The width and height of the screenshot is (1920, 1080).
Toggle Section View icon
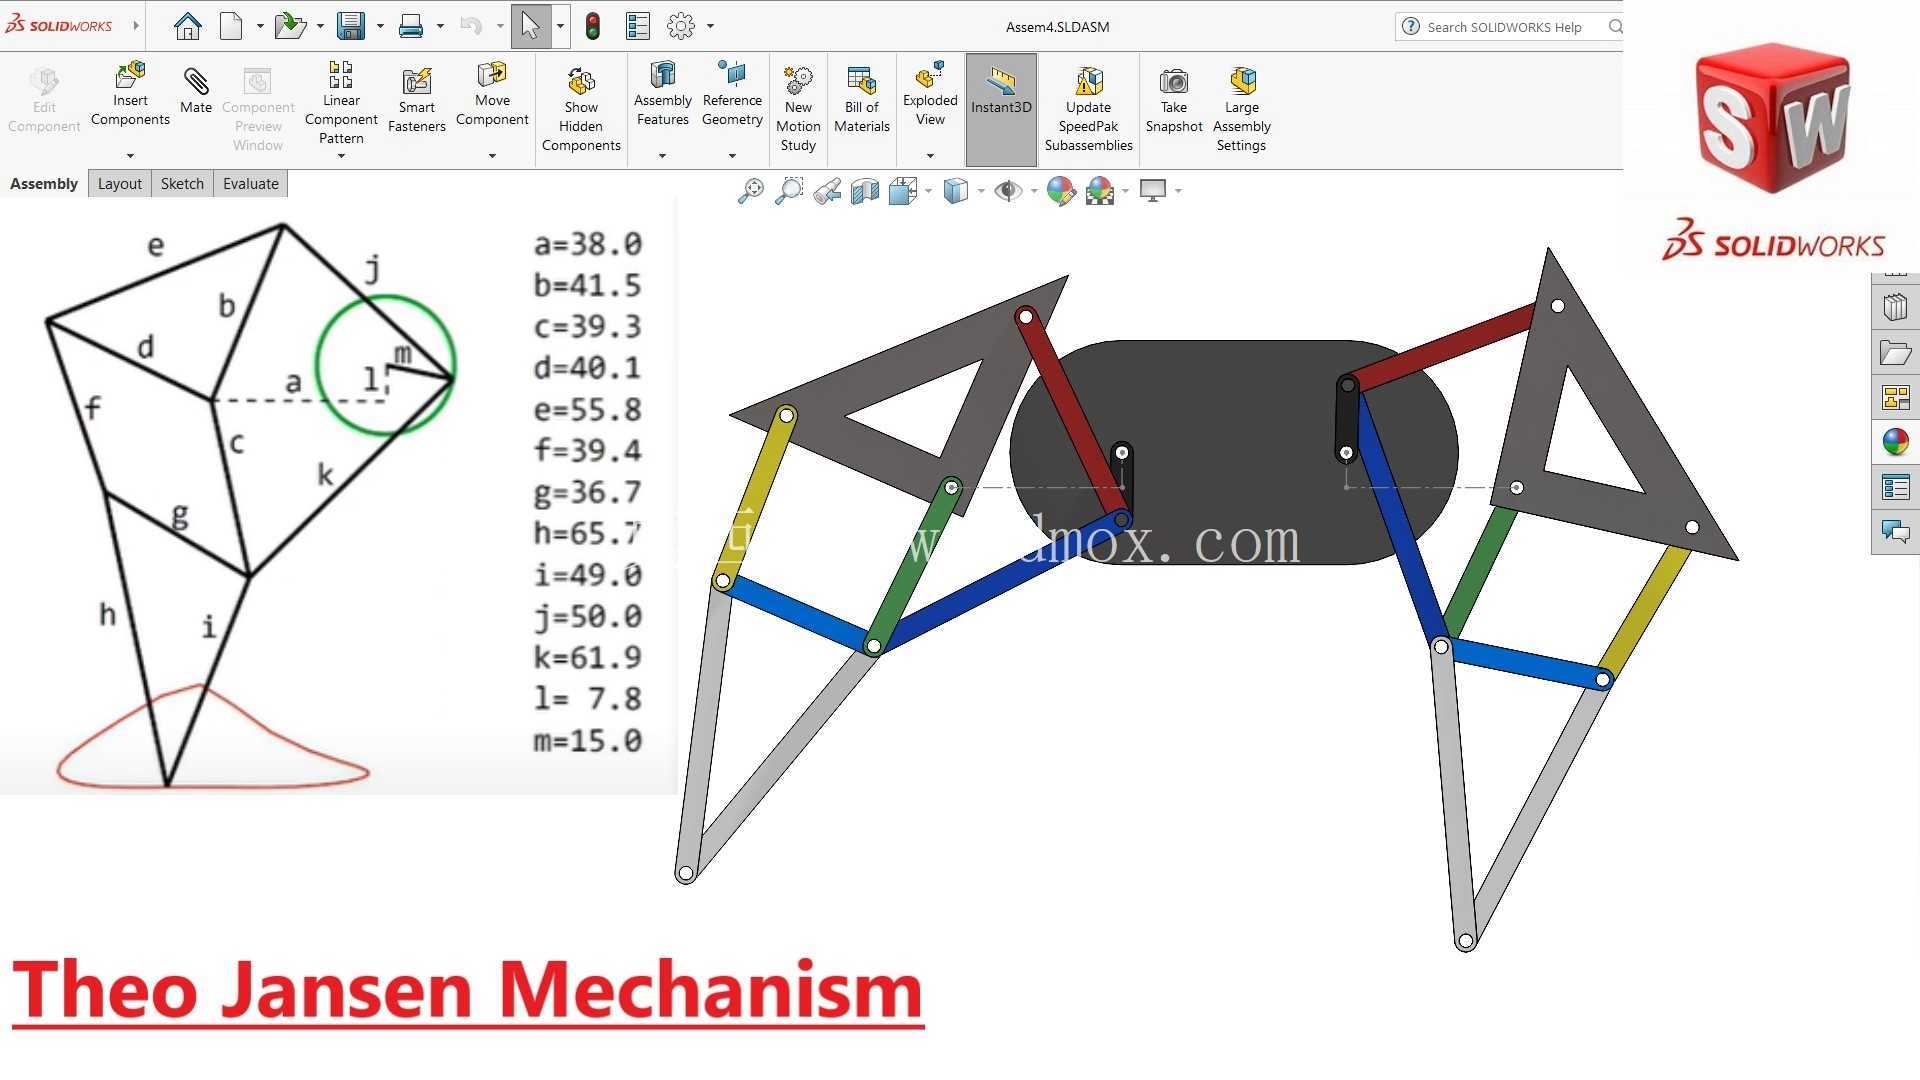865,191
